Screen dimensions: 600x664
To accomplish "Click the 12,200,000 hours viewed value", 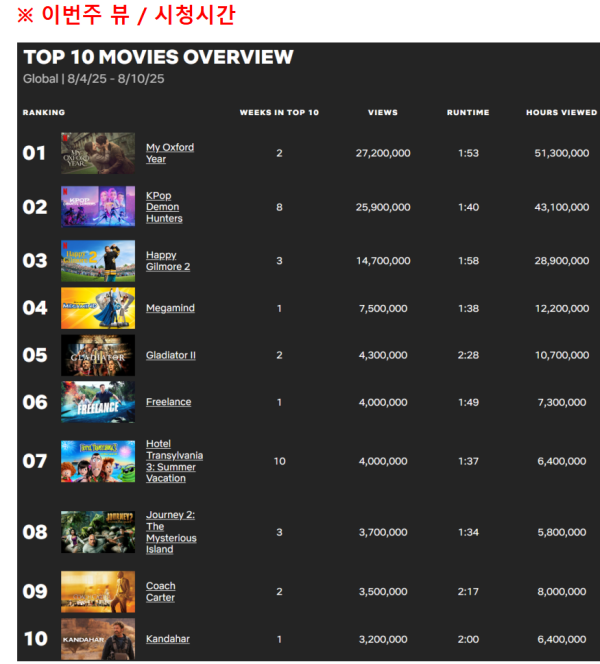I will 561,308.
